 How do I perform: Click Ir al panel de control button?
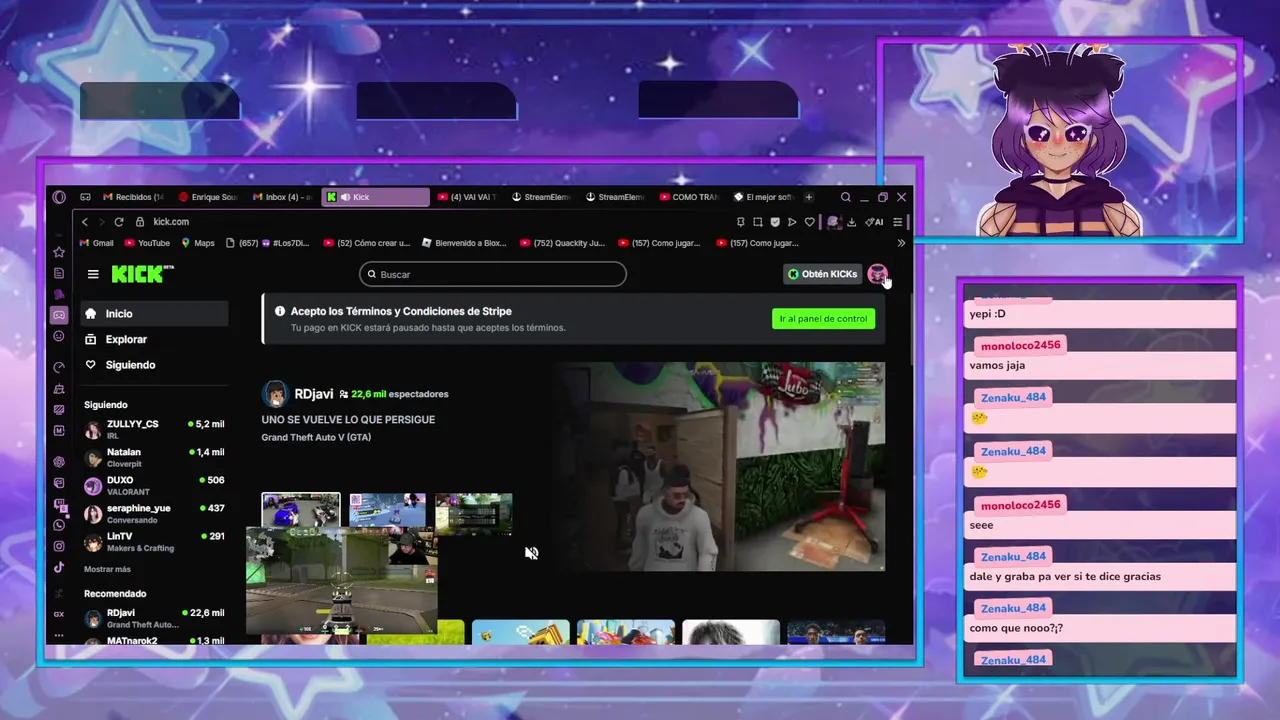click(824, 319)
